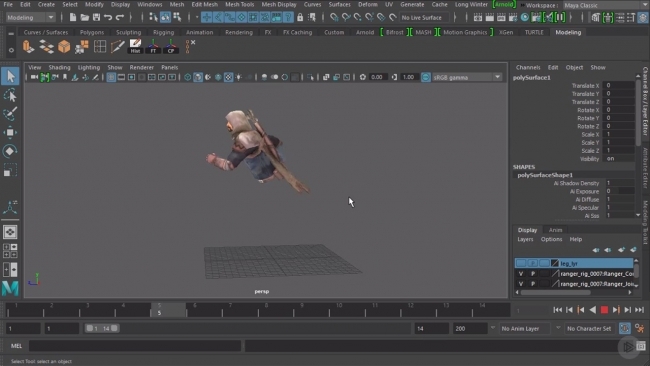The image size is (650, 366).
Task: Click the stop playback red button
Action: tap(604, 310)
